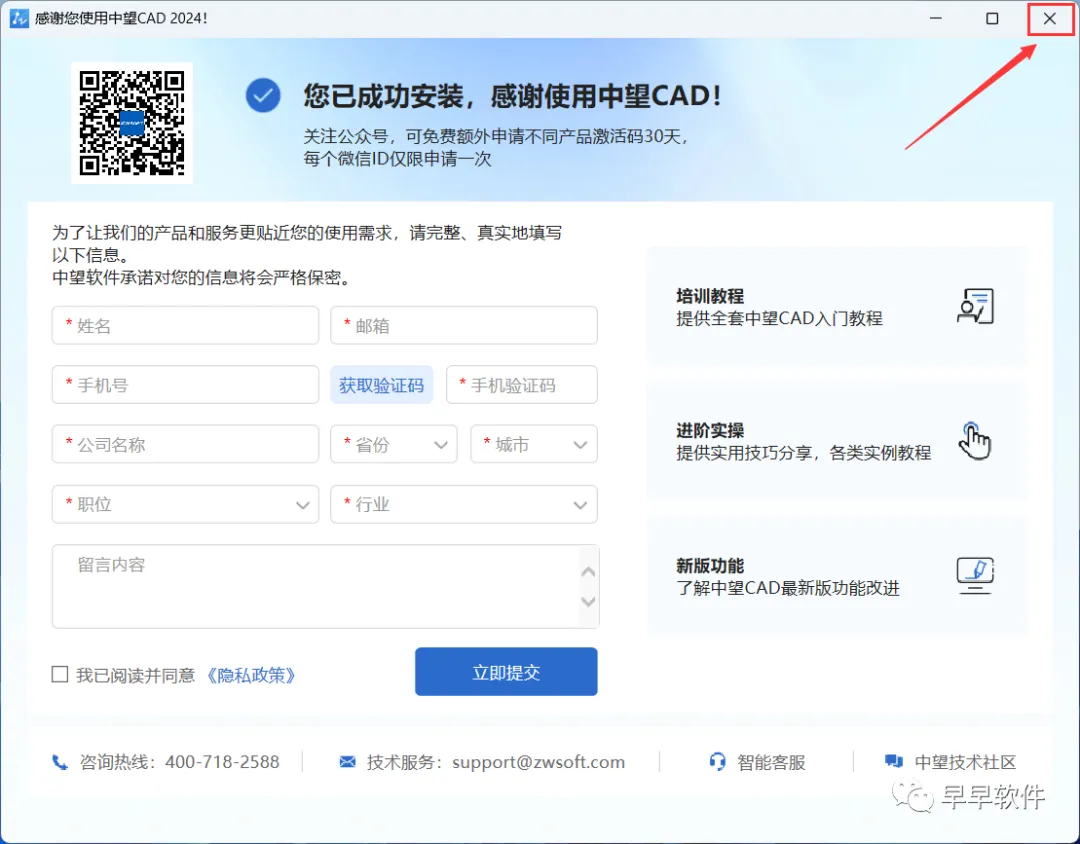
Task: Click the 获取验证码 button
Action: [x=382, y=384]
